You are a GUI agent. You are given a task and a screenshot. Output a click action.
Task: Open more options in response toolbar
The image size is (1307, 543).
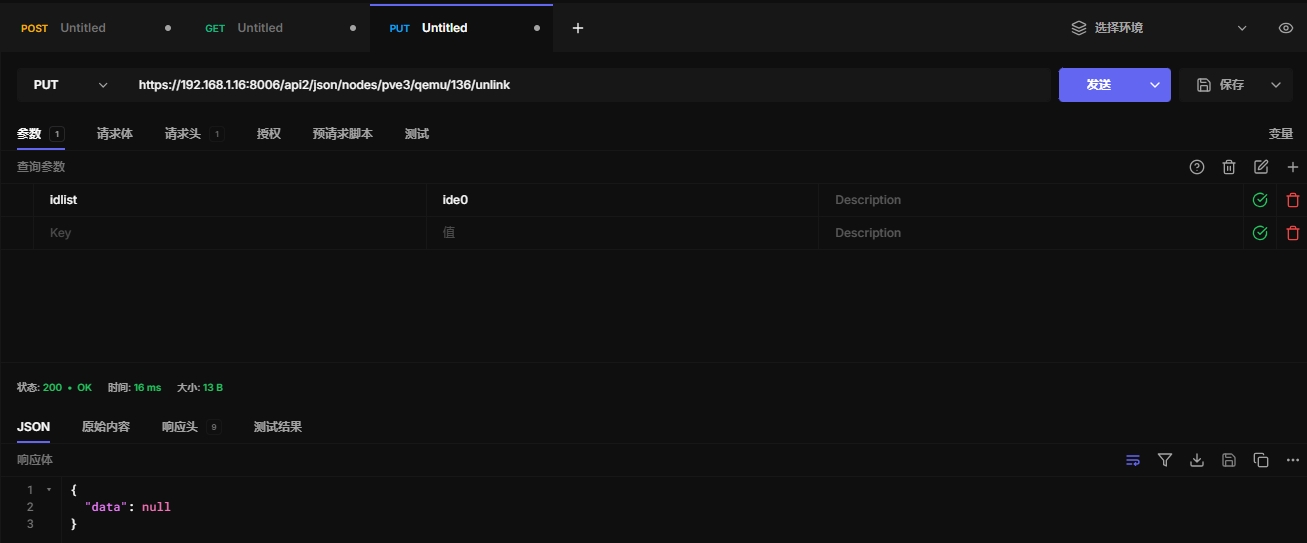1292,460
